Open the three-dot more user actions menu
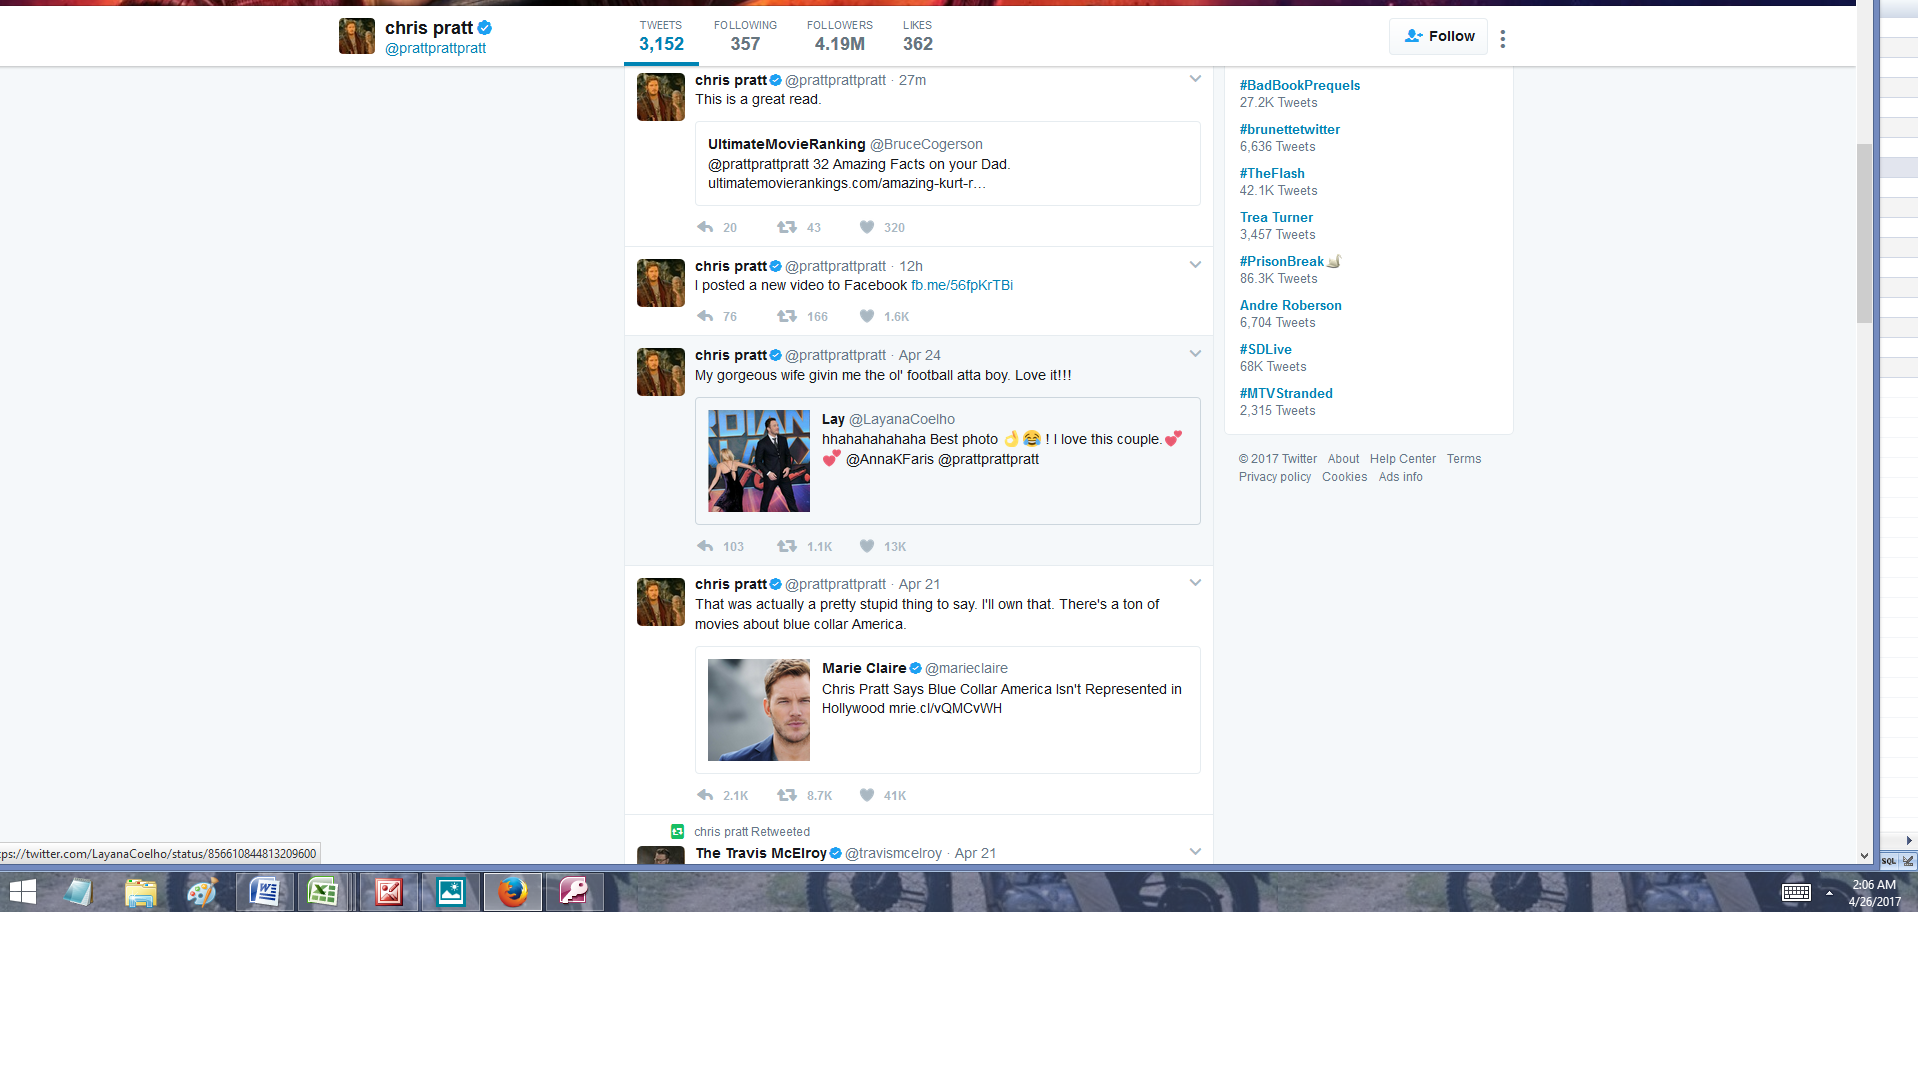Image resolution: width=1920 pixels, height=1080 pixels. point(1502,38)
